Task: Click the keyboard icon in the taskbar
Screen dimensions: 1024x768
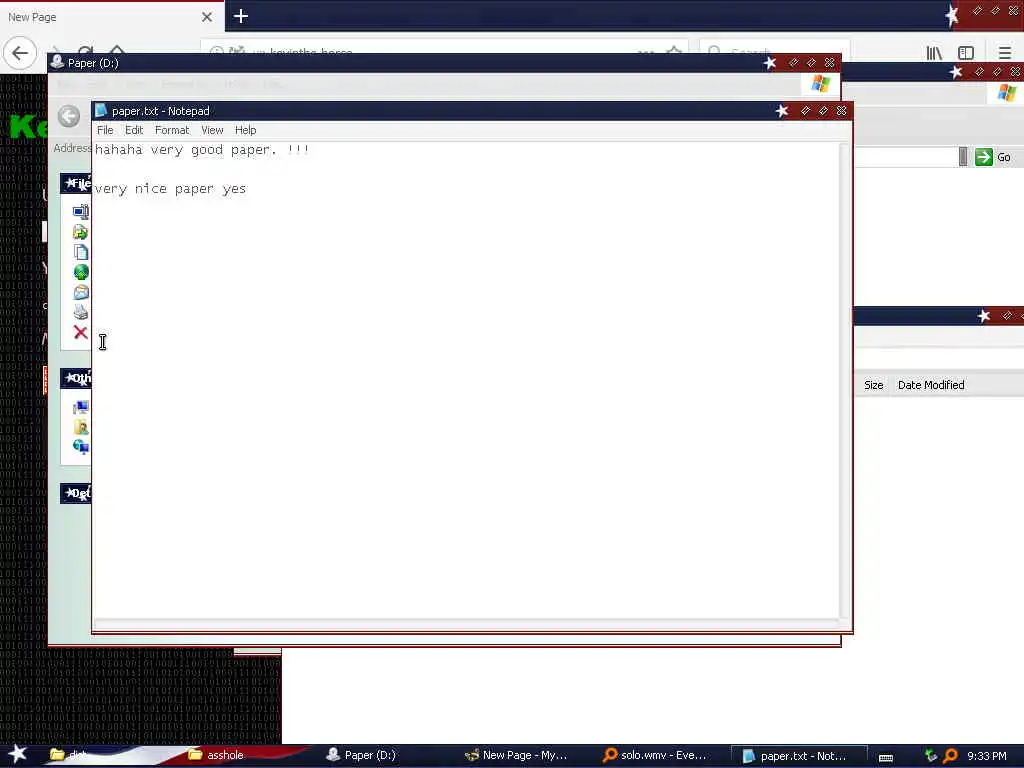Action: [x=886, y=757]
